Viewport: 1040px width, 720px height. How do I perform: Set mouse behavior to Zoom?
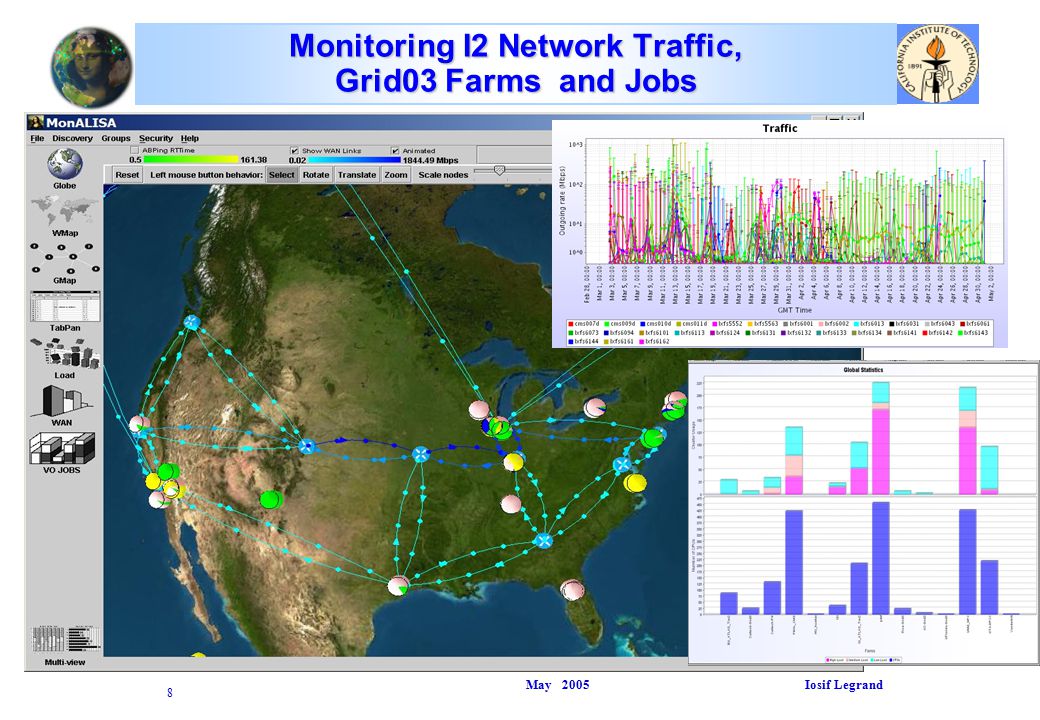(396, 175)
